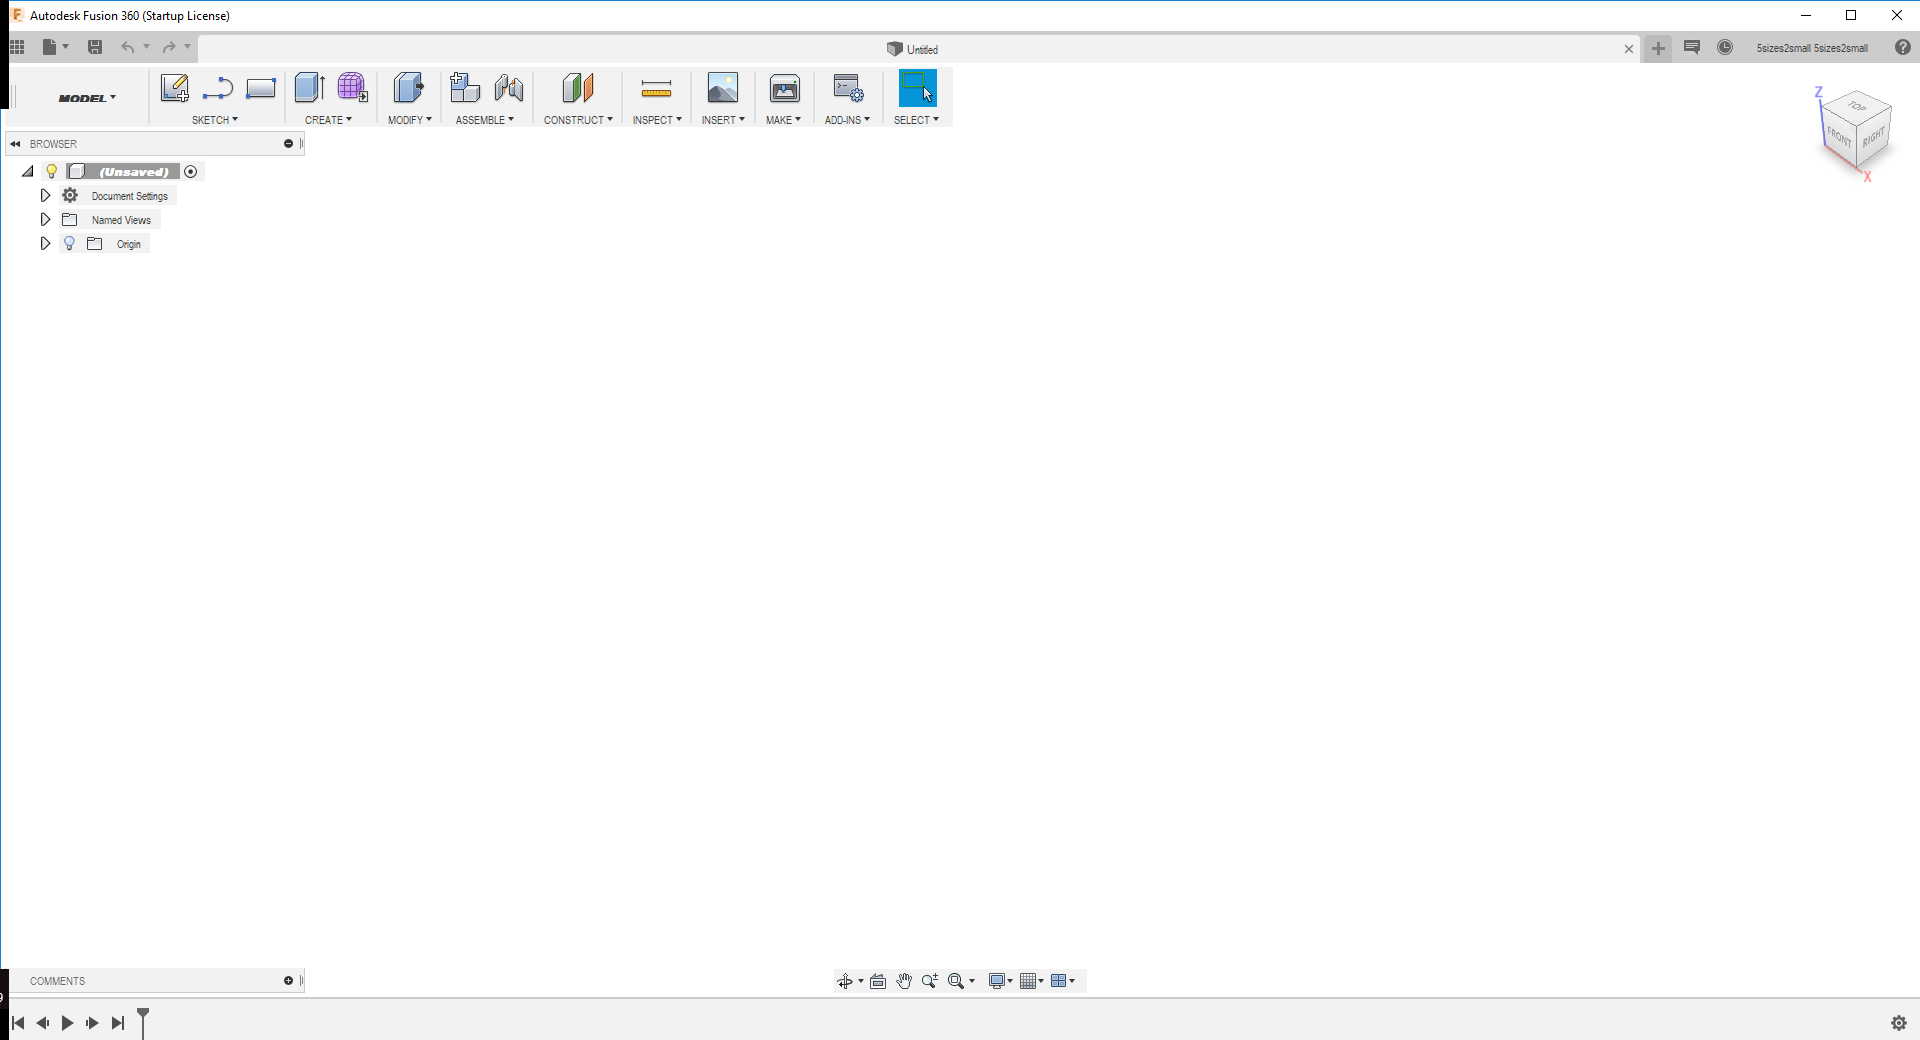Expand the Named Views node
This screenshot has width=1920, height=1040.
coord(45,219)
